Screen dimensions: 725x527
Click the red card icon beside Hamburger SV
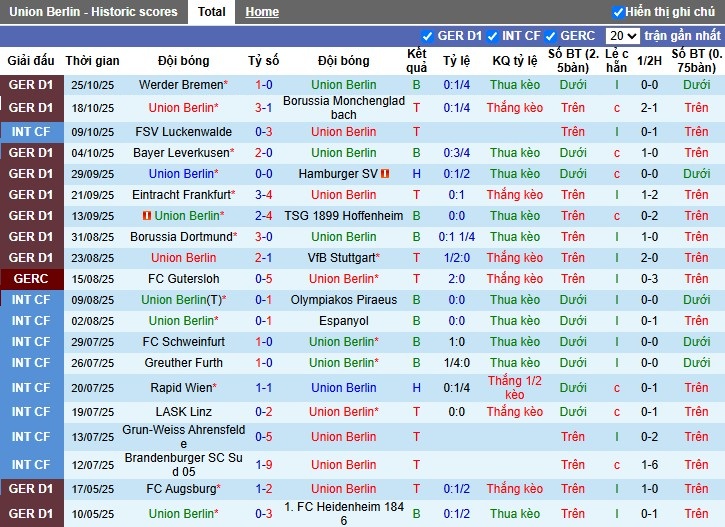tap(386, 174)
